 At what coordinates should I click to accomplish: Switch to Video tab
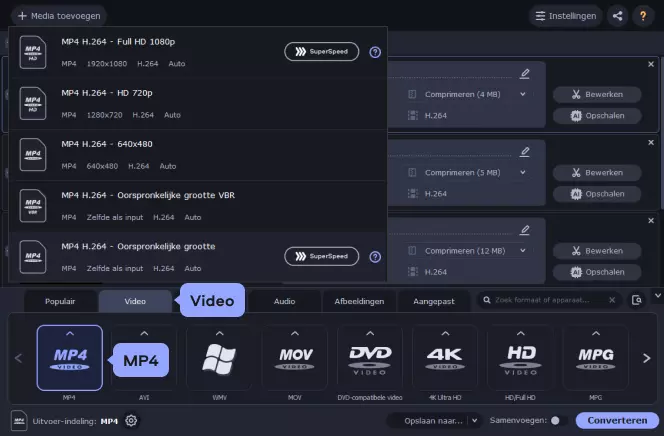pos(135,301)
